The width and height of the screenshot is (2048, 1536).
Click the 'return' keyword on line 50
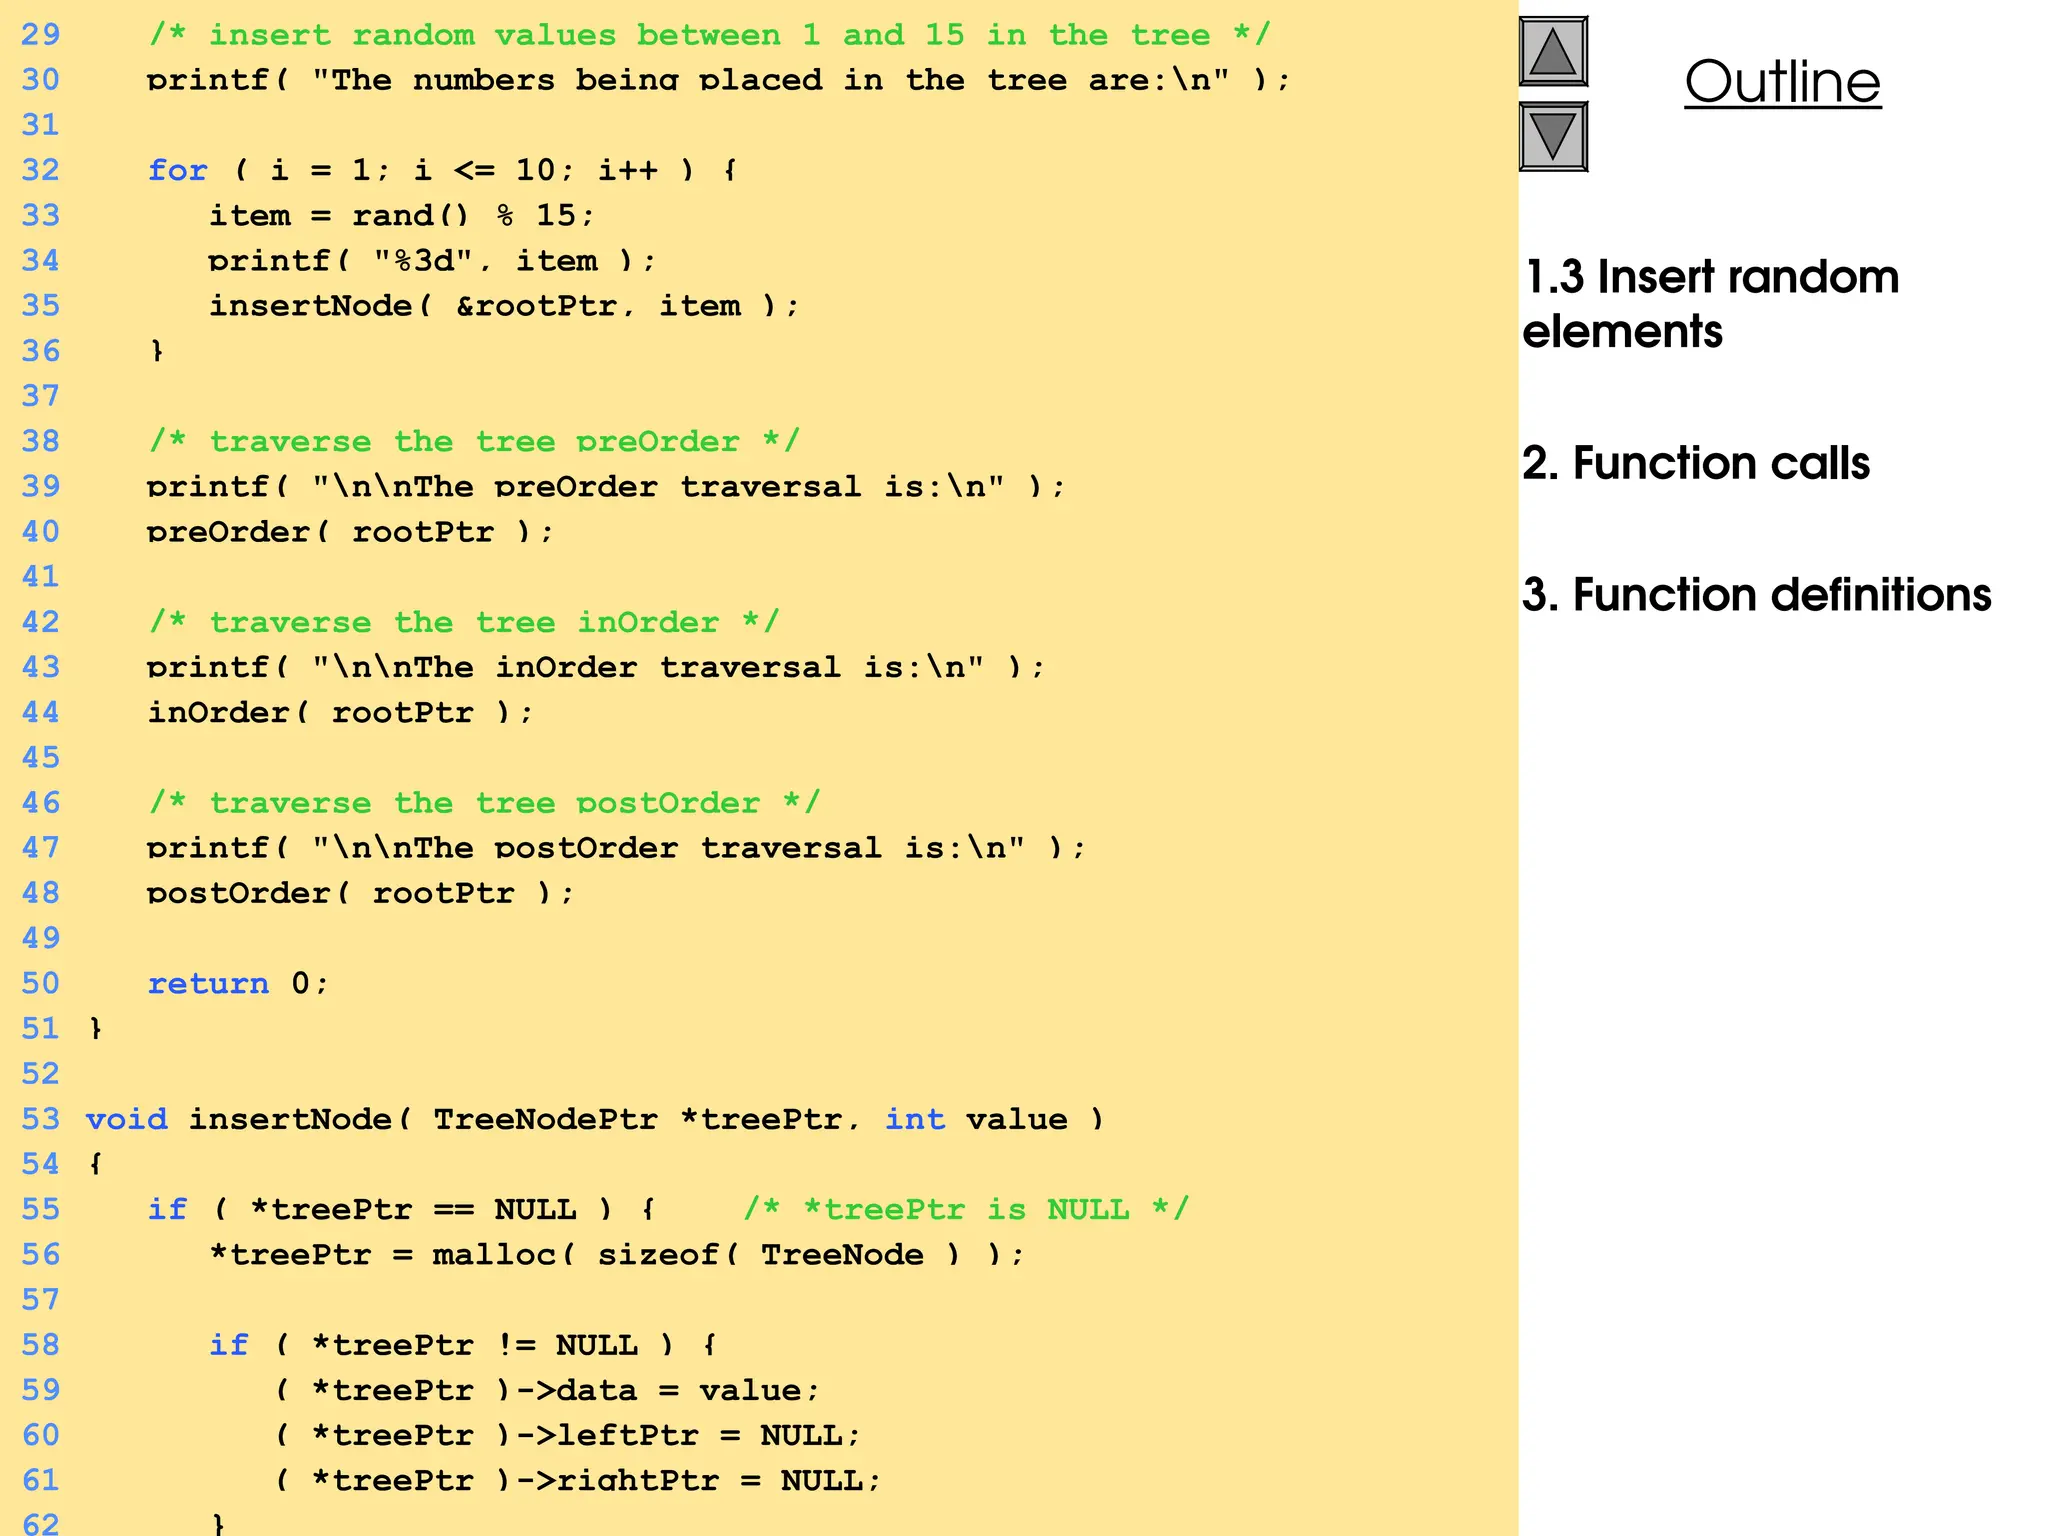click(x=208, y=984)
